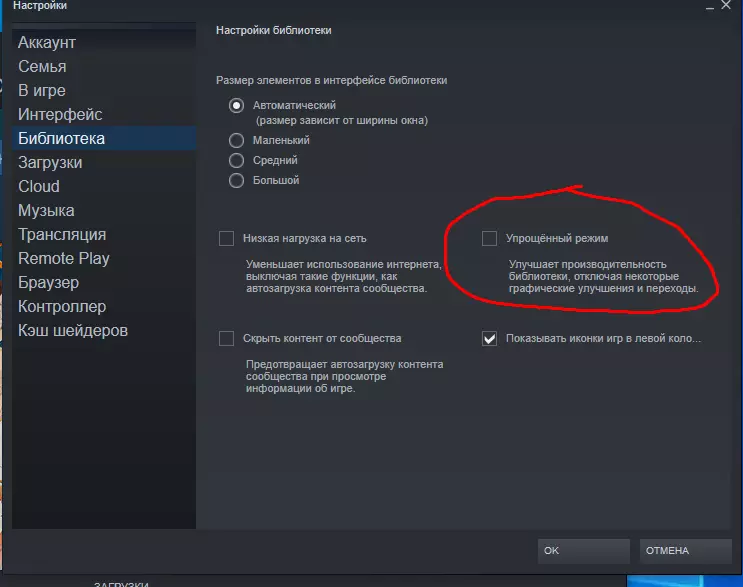The height and width of the screenshot is (587, 743).
Task: Open the Семья settings section
Action: 104,67
